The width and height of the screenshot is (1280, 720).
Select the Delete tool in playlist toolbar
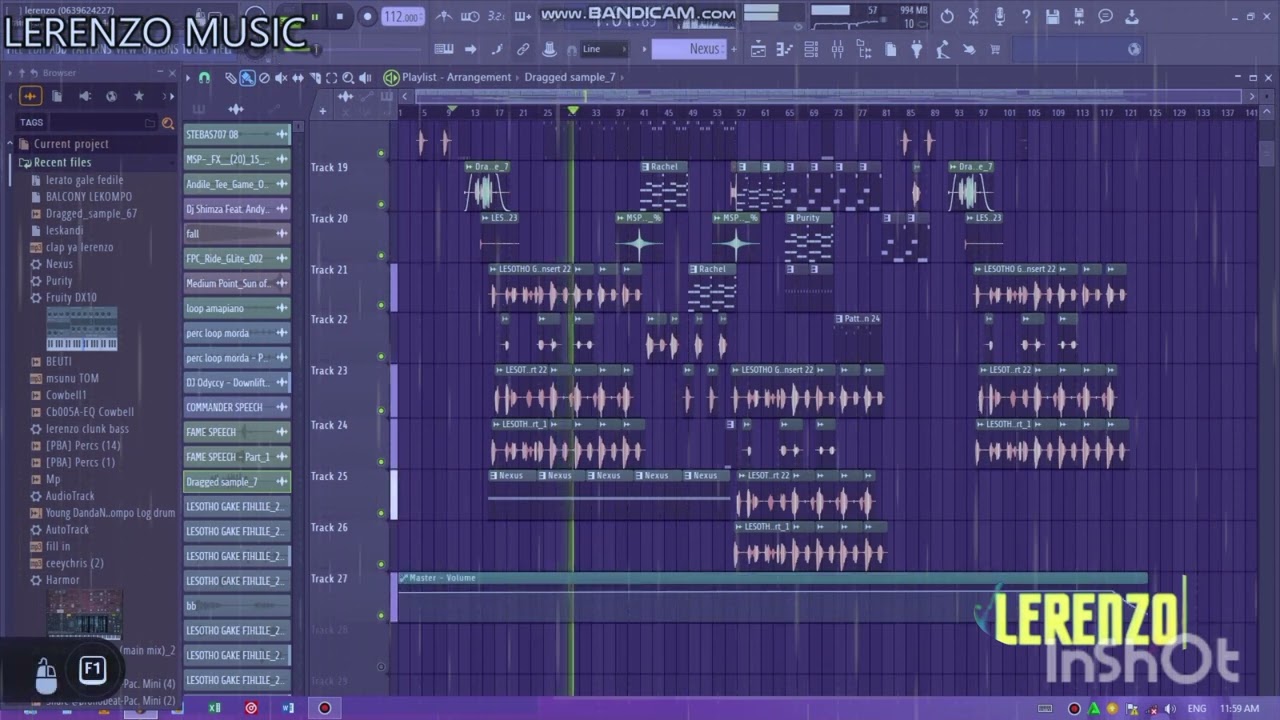(264, 77)
